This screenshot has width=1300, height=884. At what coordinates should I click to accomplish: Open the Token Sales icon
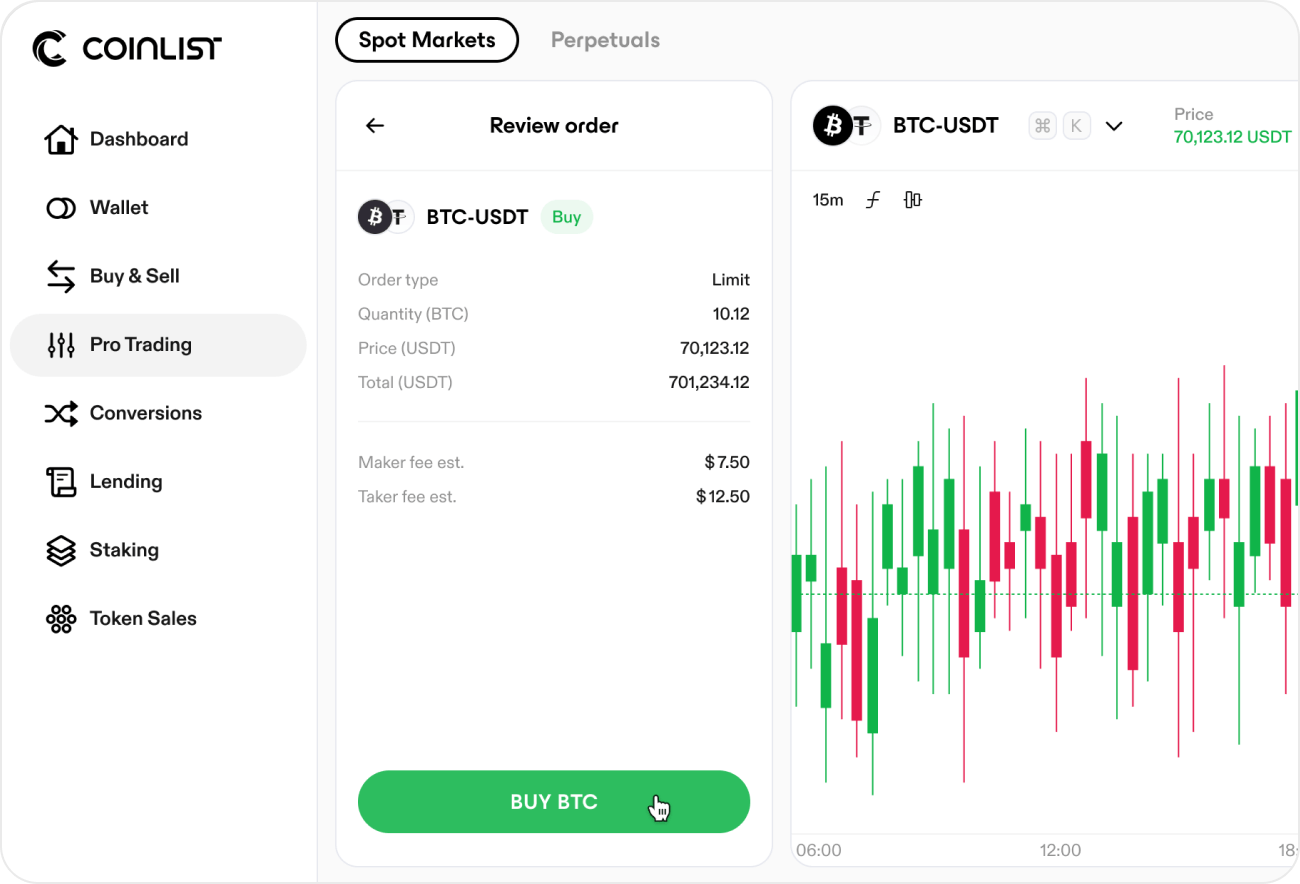coord(61,619)
